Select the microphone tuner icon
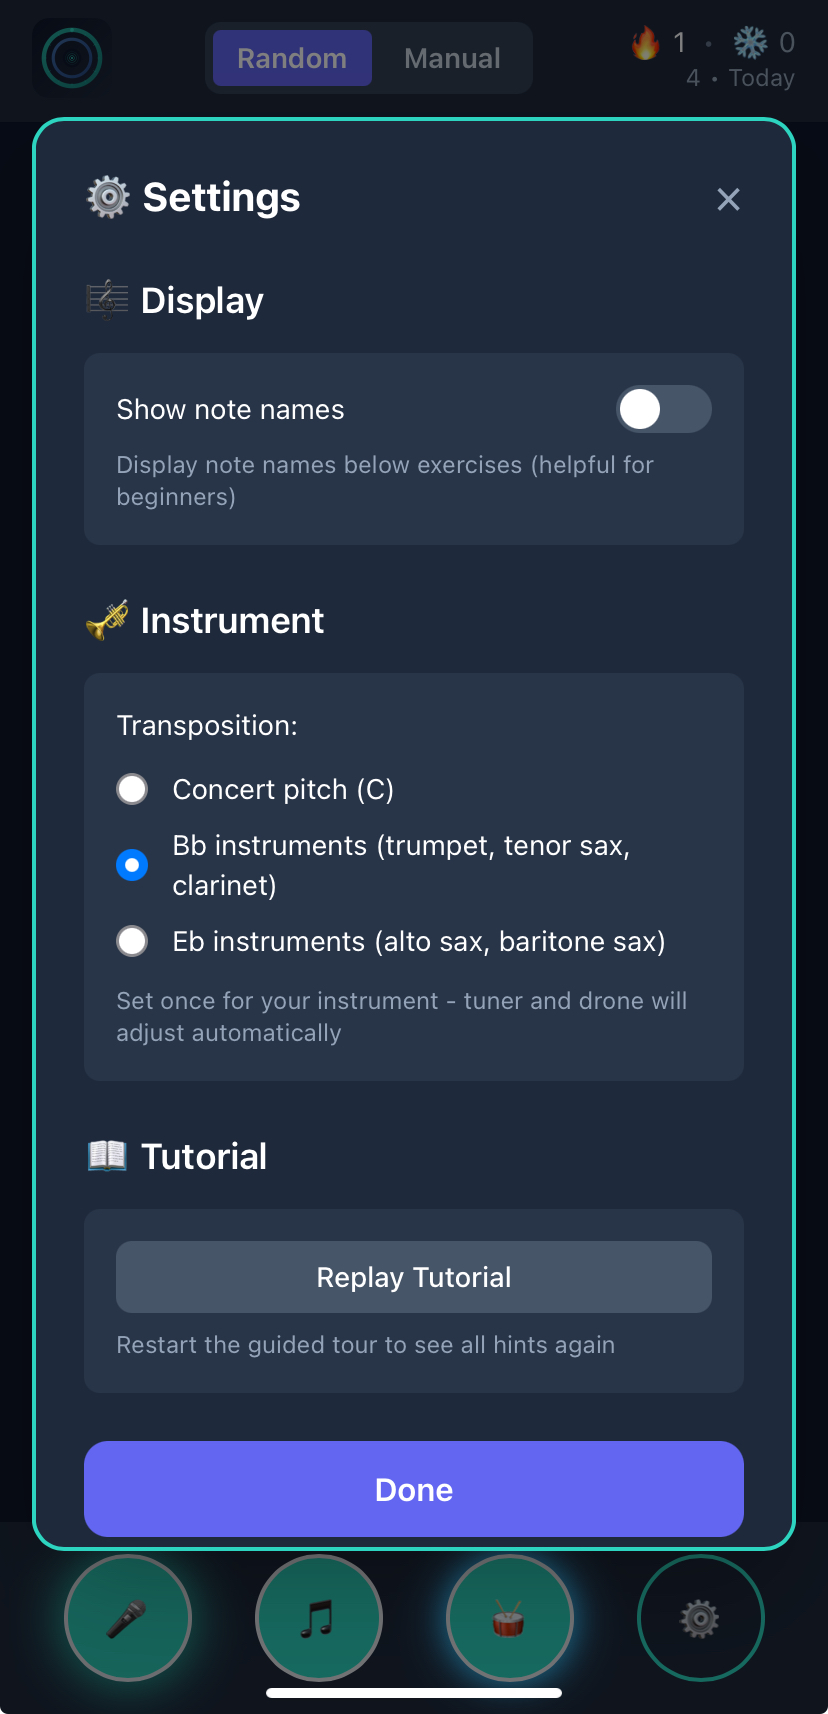The height and width of the screenshot is (1714, 828). (x=127, y=1617)
